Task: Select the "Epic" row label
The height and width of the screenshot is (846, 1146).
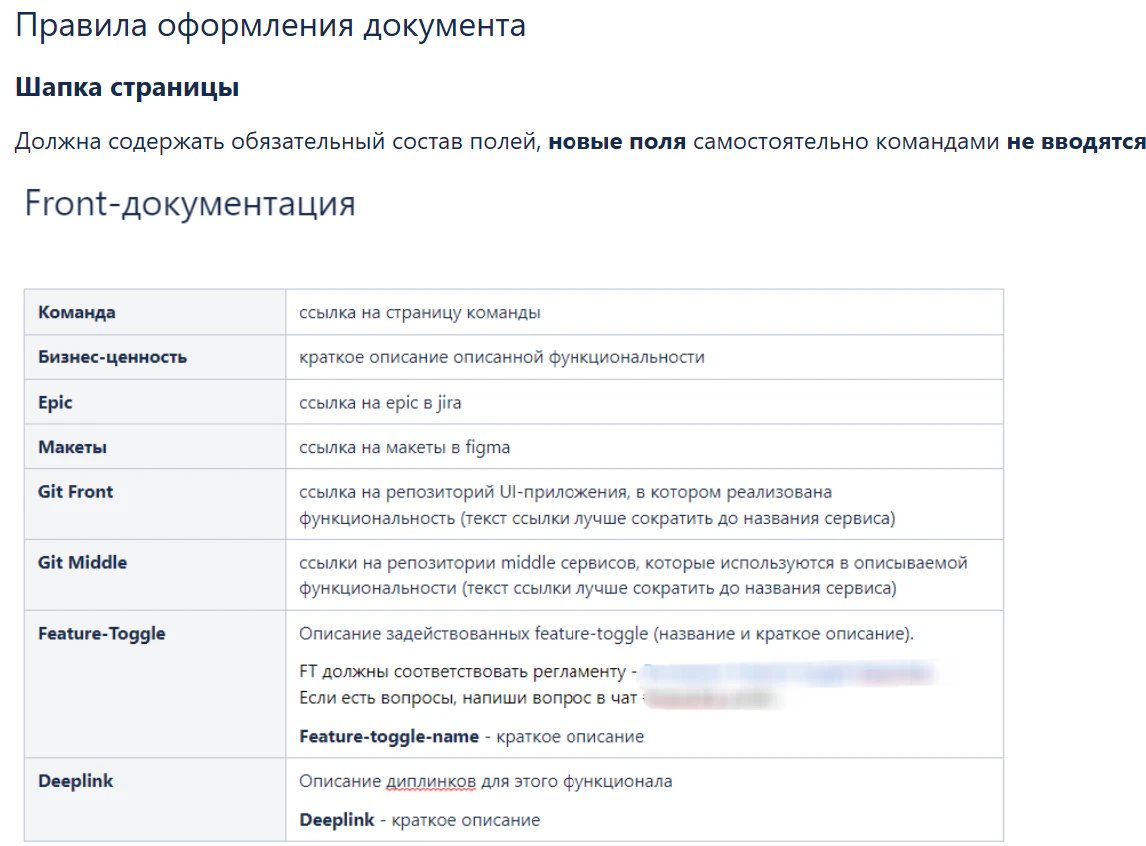Action: tap(55, 403)
